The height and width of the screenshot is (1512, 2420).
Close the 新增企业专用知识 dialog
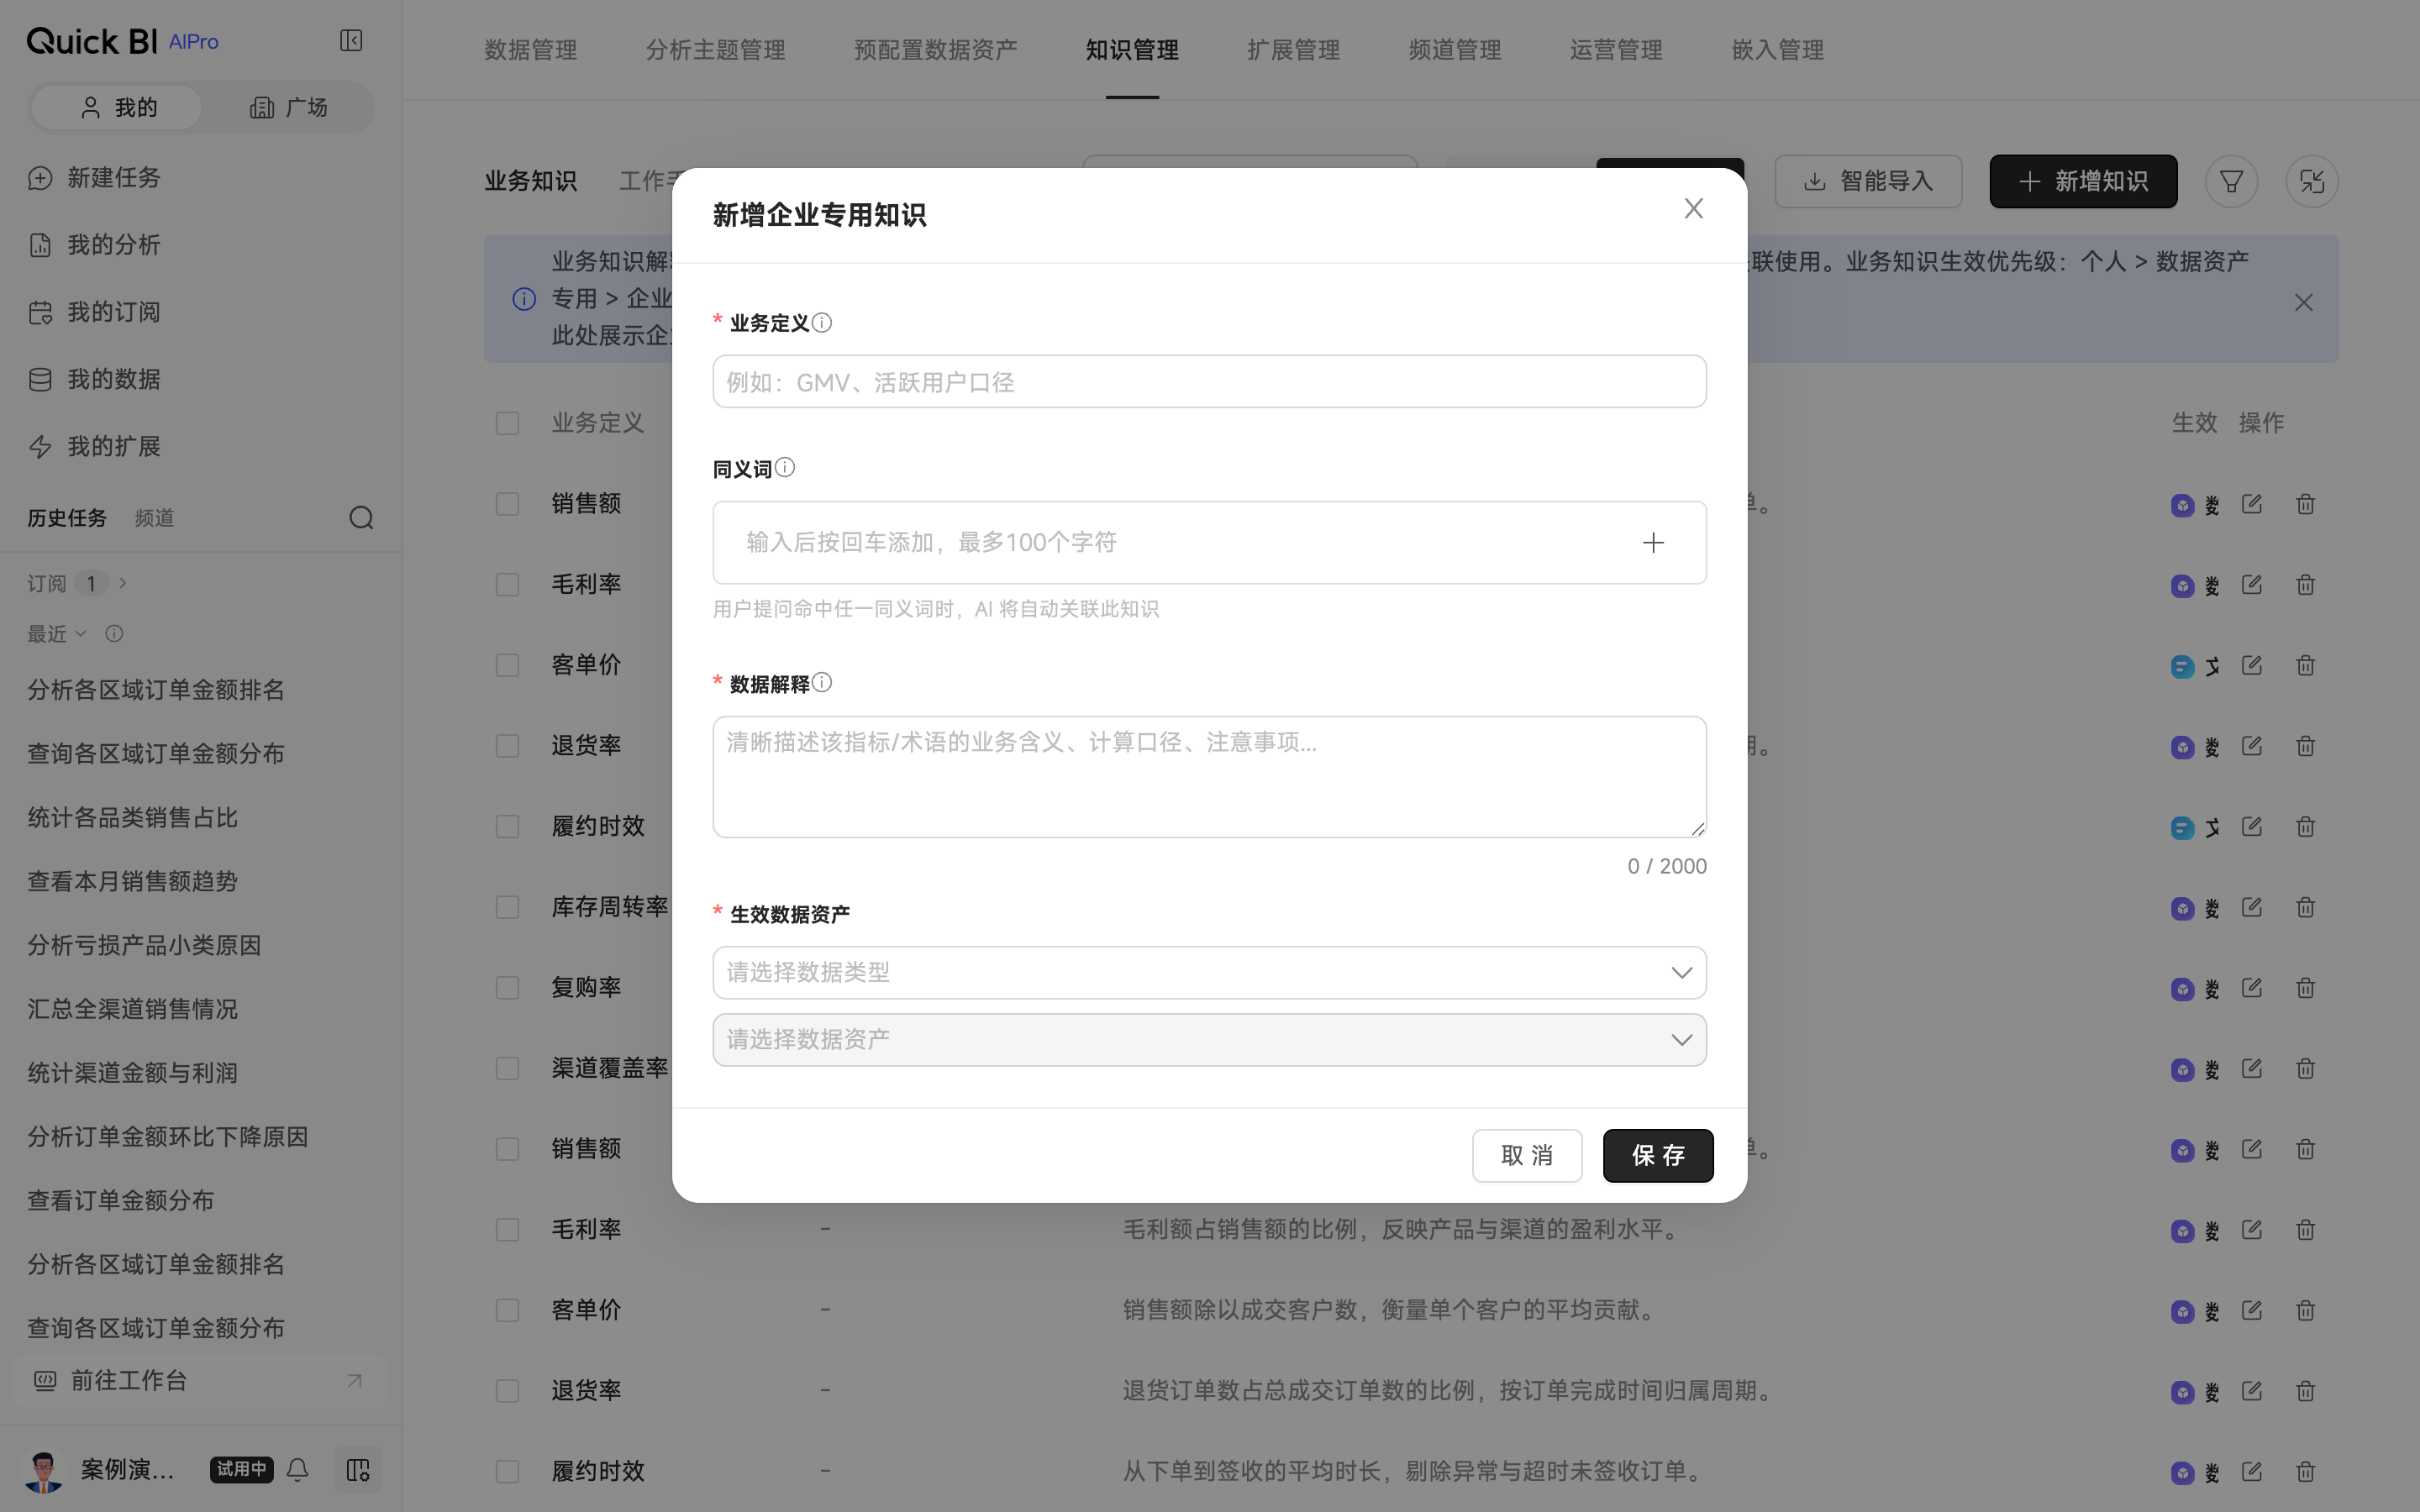tap(1693, 208)
